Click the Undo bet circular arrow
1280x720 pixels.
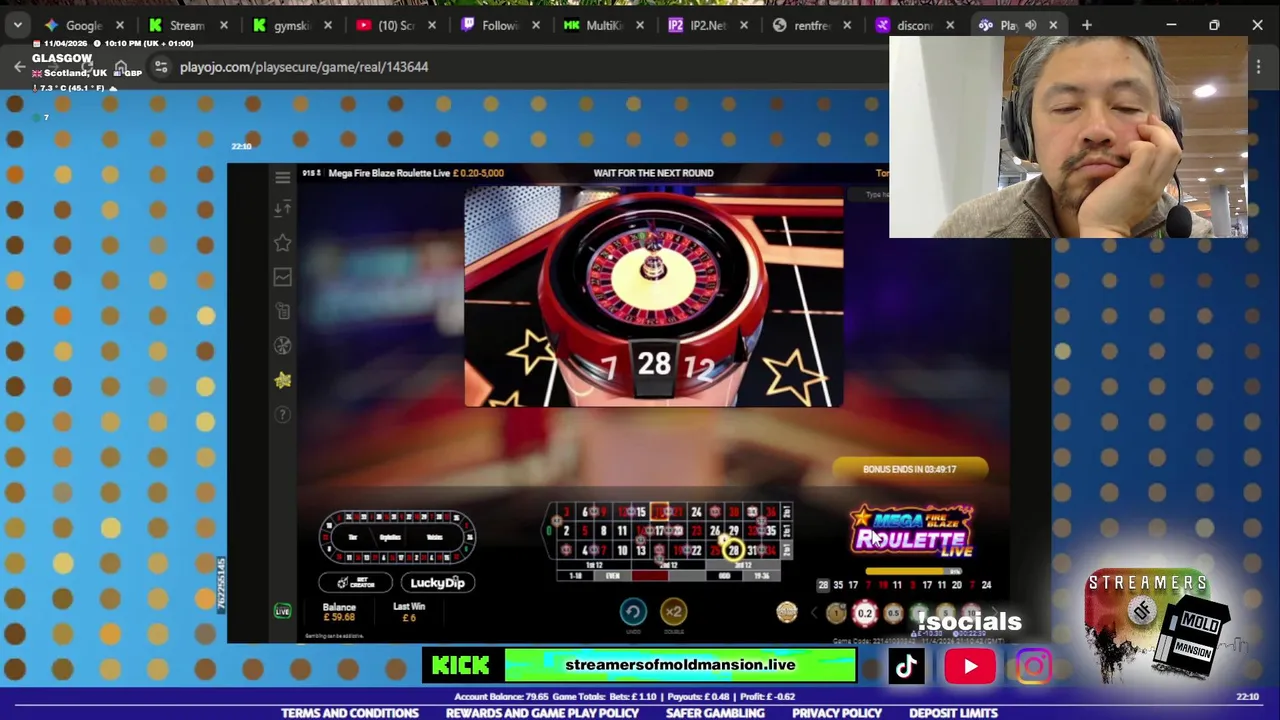pos(632,611)
